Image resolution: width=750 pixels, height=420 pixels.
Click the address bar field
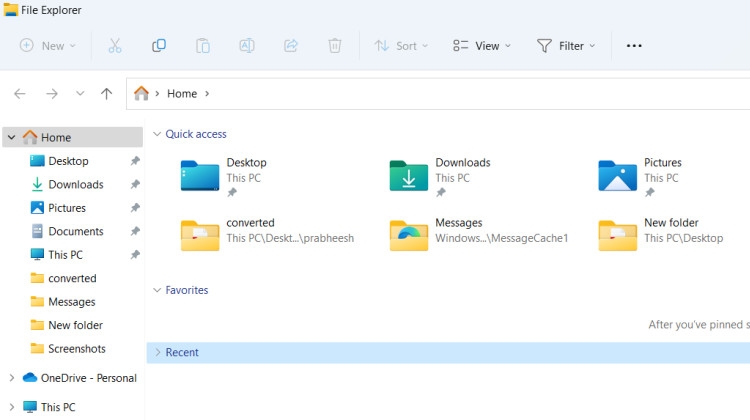coord(438,94)
